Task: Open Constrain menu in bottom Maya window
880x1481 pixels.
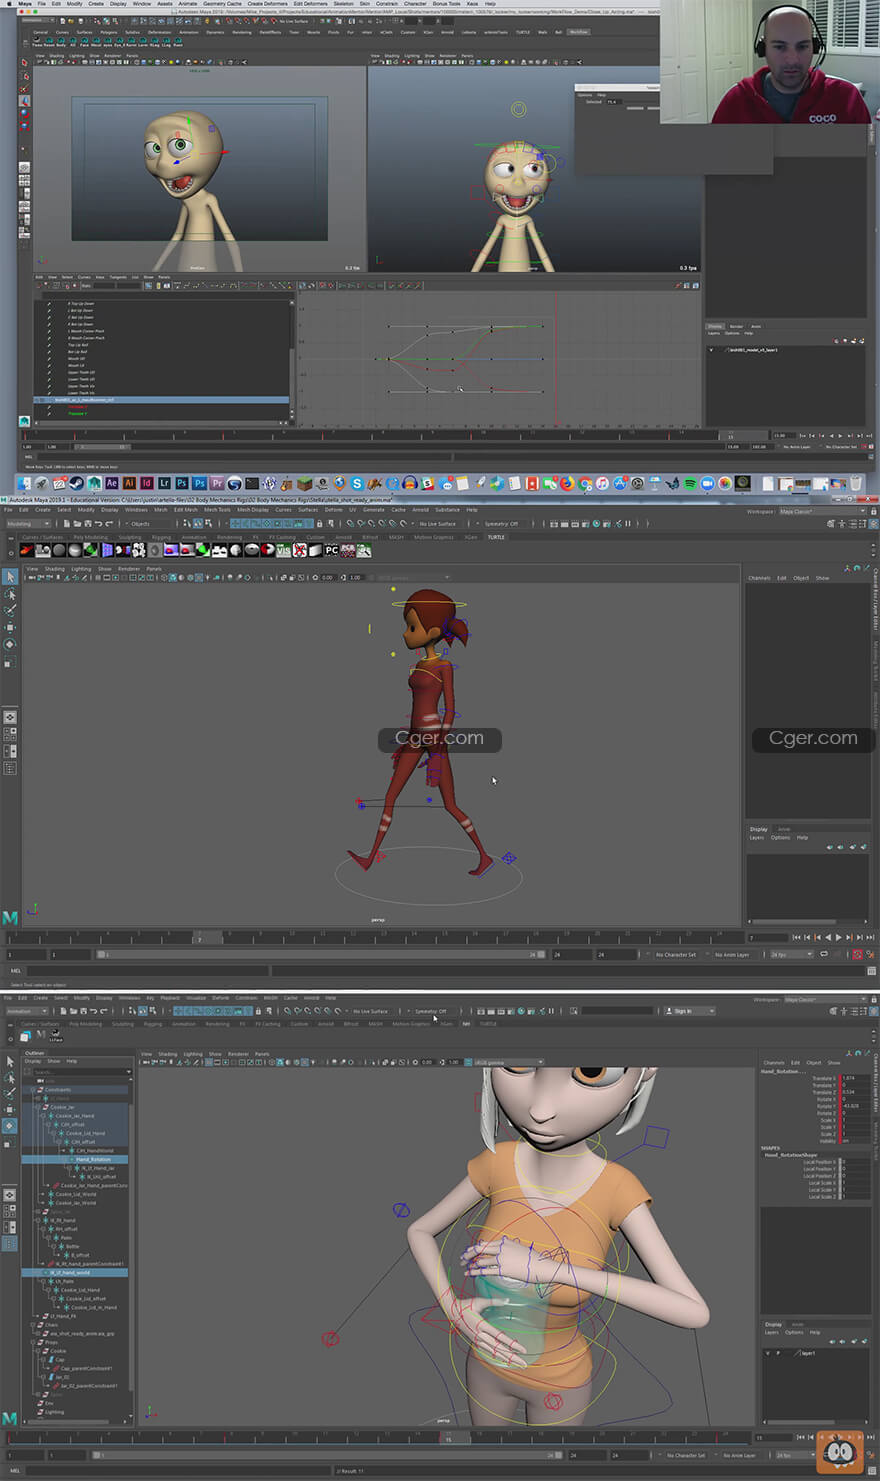Action: (246, 997)
